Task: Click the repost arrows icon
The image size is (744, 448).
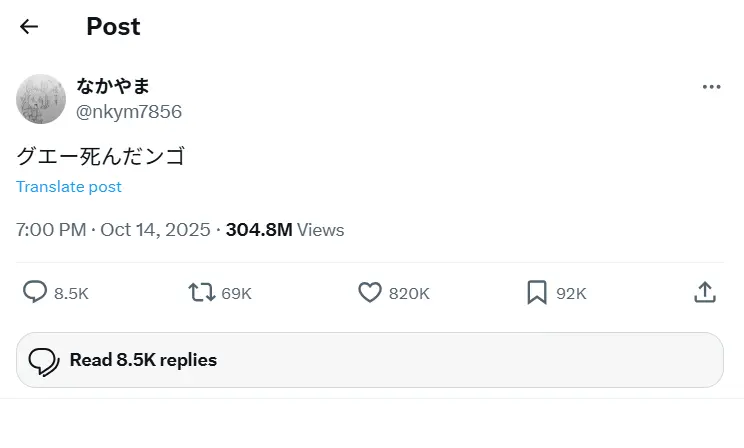Action: (201, 292)
